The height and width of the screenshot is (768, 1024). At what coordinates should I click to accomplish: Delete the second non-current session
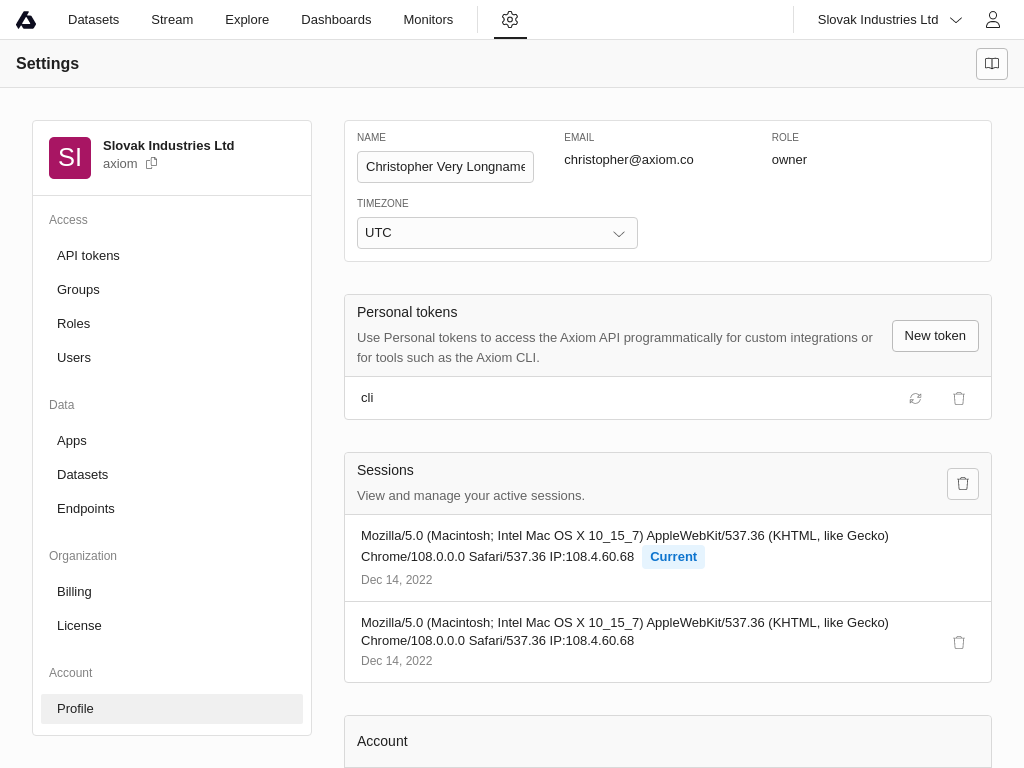[959, 642]
